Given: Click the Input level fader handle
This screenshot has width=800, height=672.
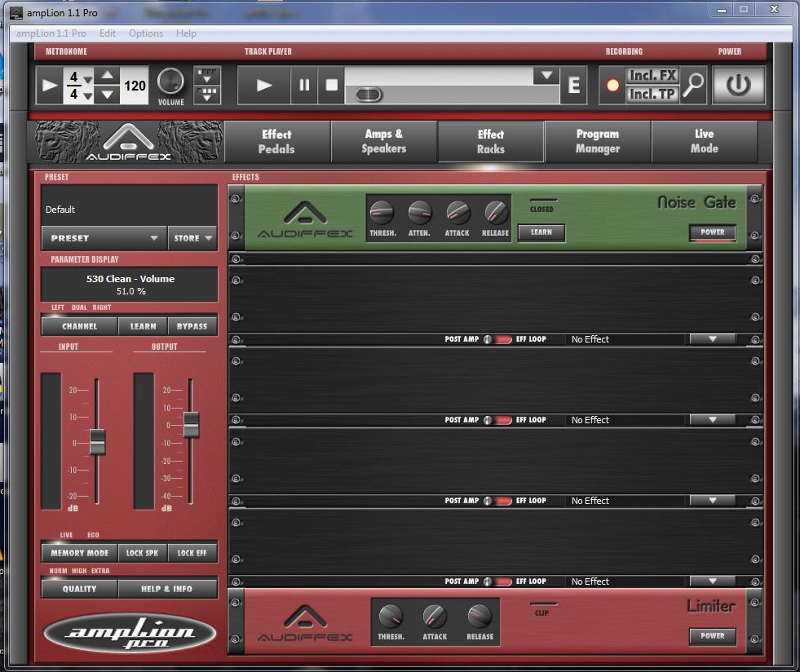Looking at the screenshot, I should pos(97,441).
